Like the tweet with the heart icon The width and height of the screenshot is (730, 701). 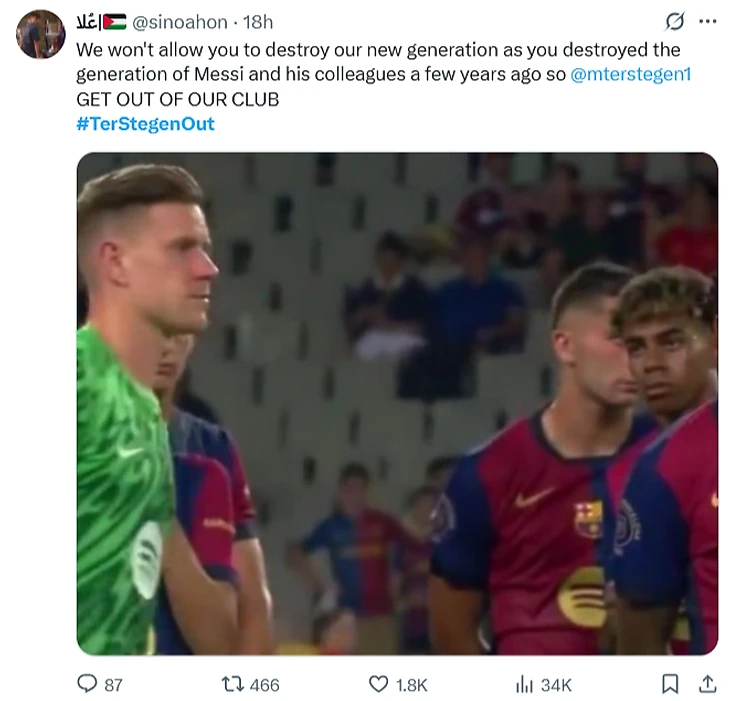click(x=378, y=684)
